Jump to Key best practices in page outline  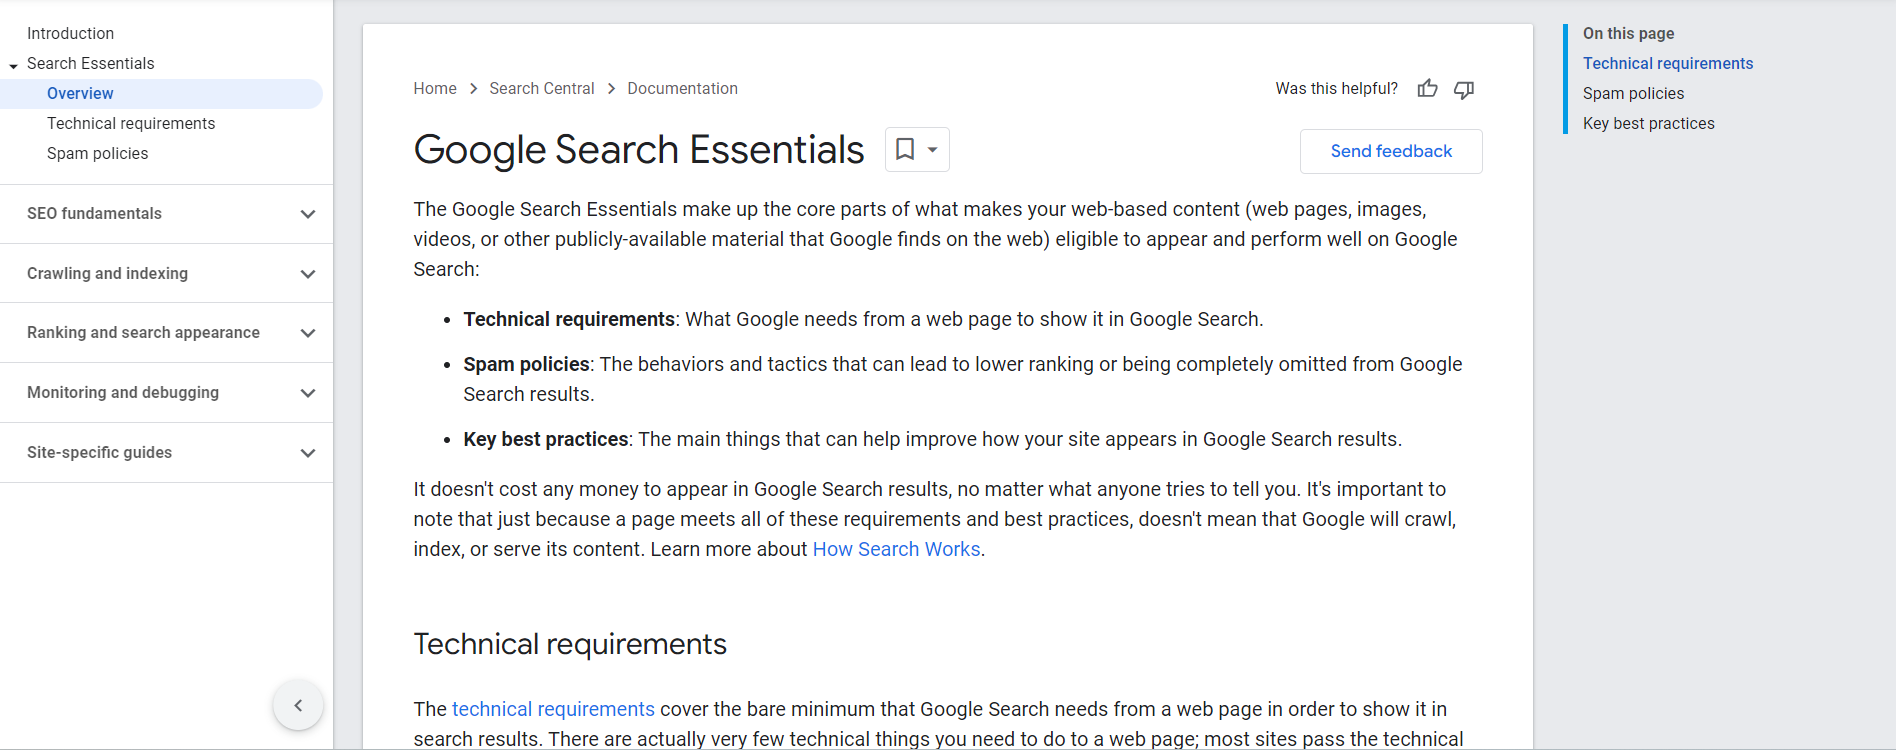click(x=1648, y=124)
